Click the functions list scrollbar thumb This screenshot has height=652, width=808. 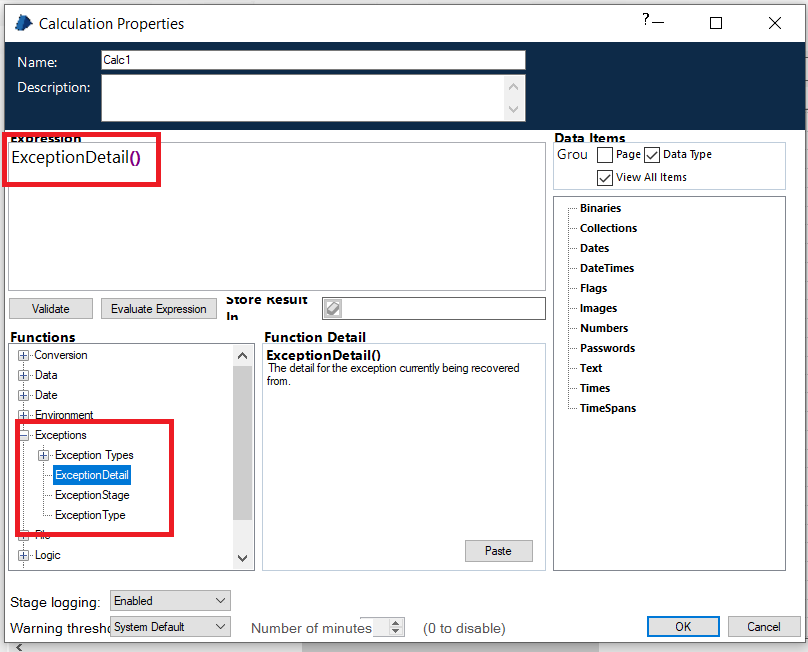[242, 443]
